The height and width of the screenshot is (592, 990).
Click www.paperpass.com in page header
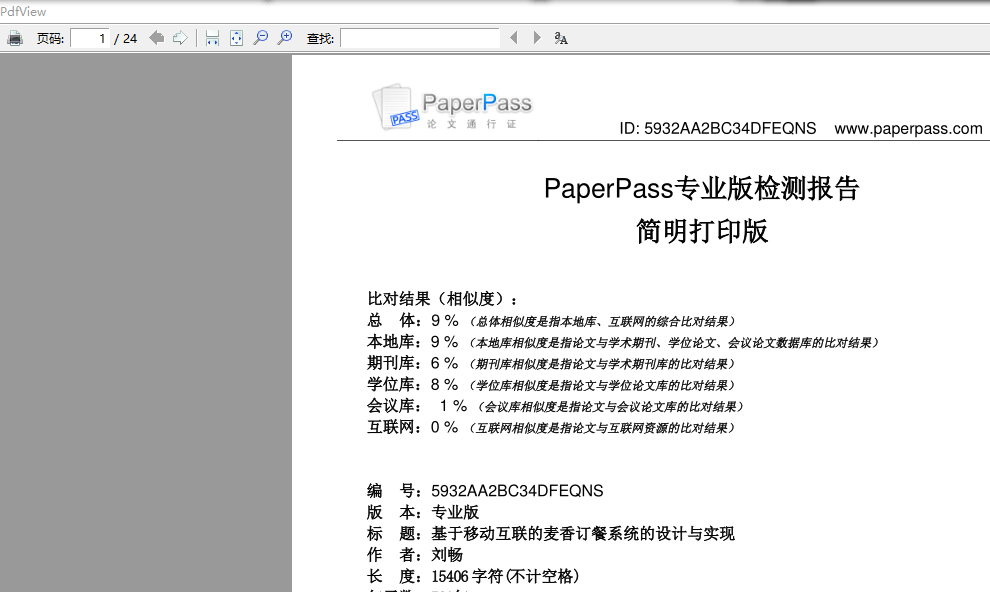point(908,129)
